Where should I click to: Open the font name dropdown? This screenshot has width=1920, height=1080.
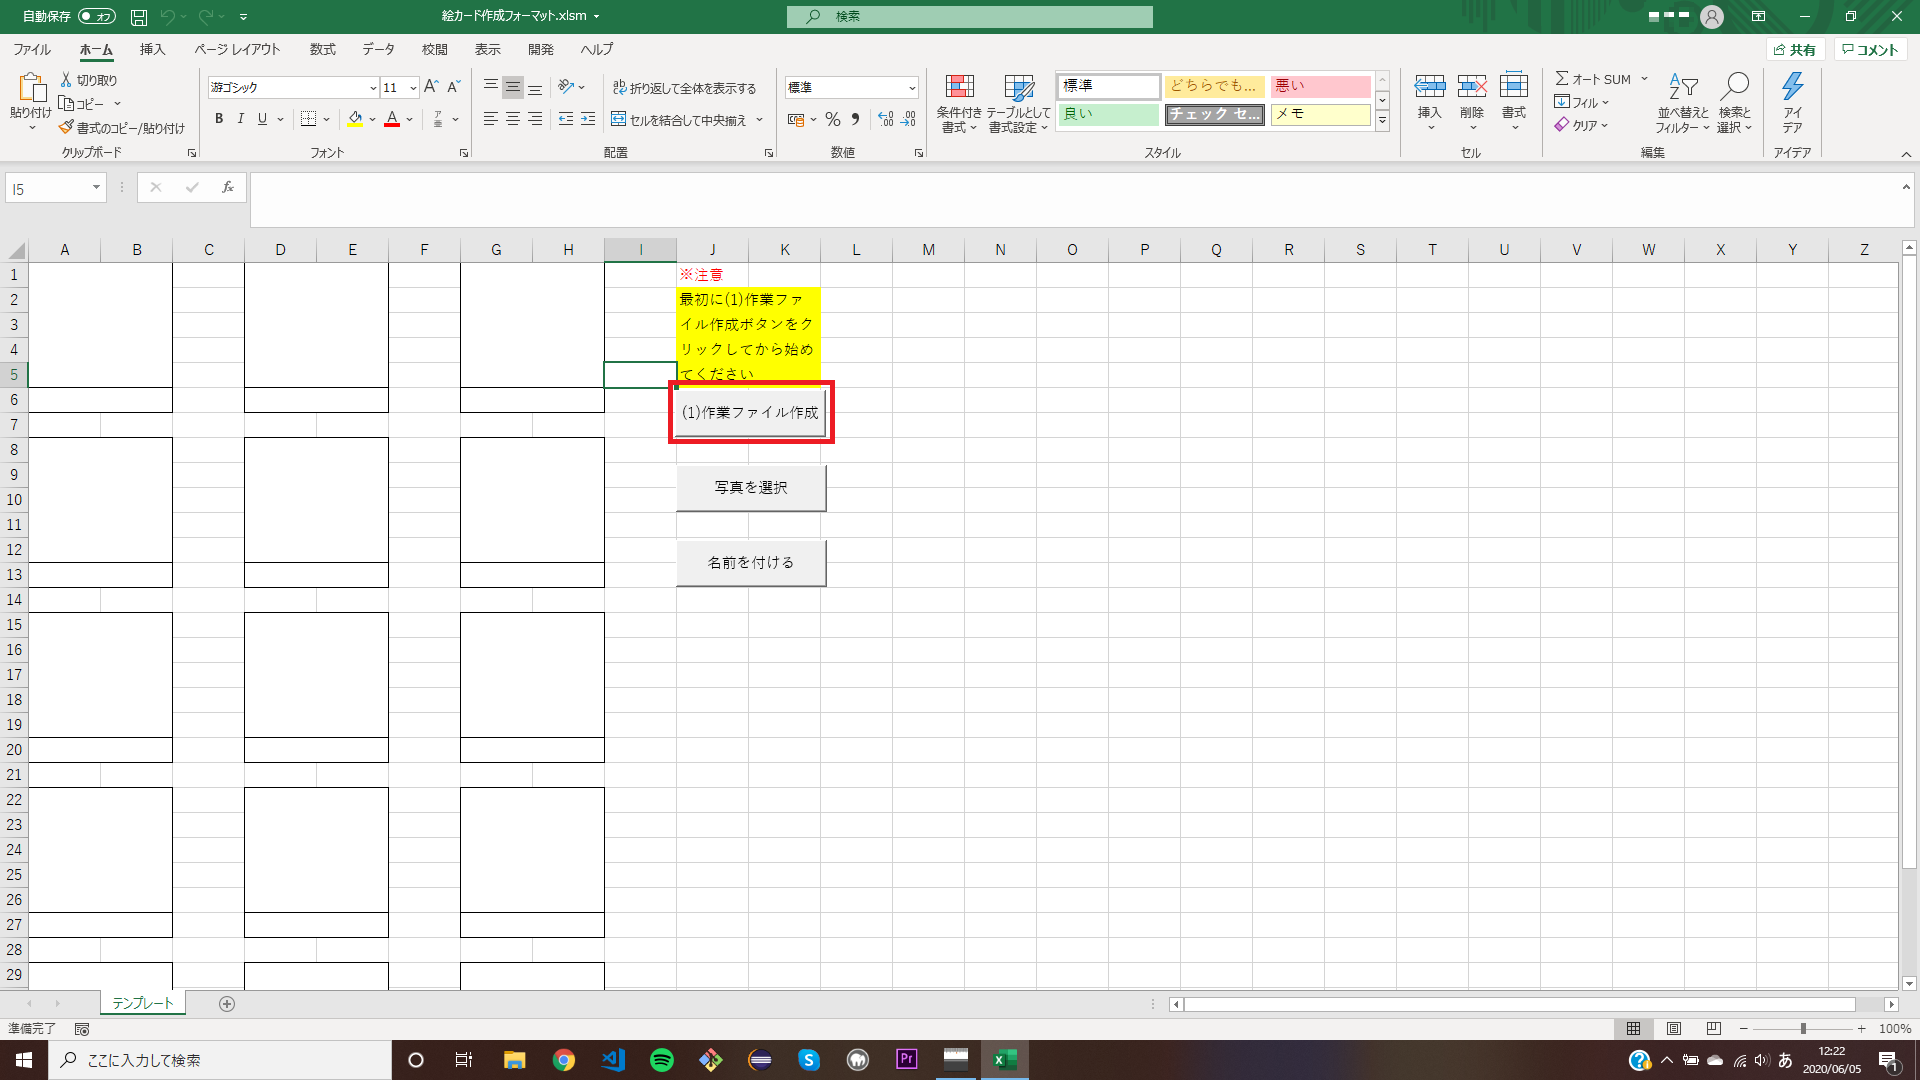(373, 88)
